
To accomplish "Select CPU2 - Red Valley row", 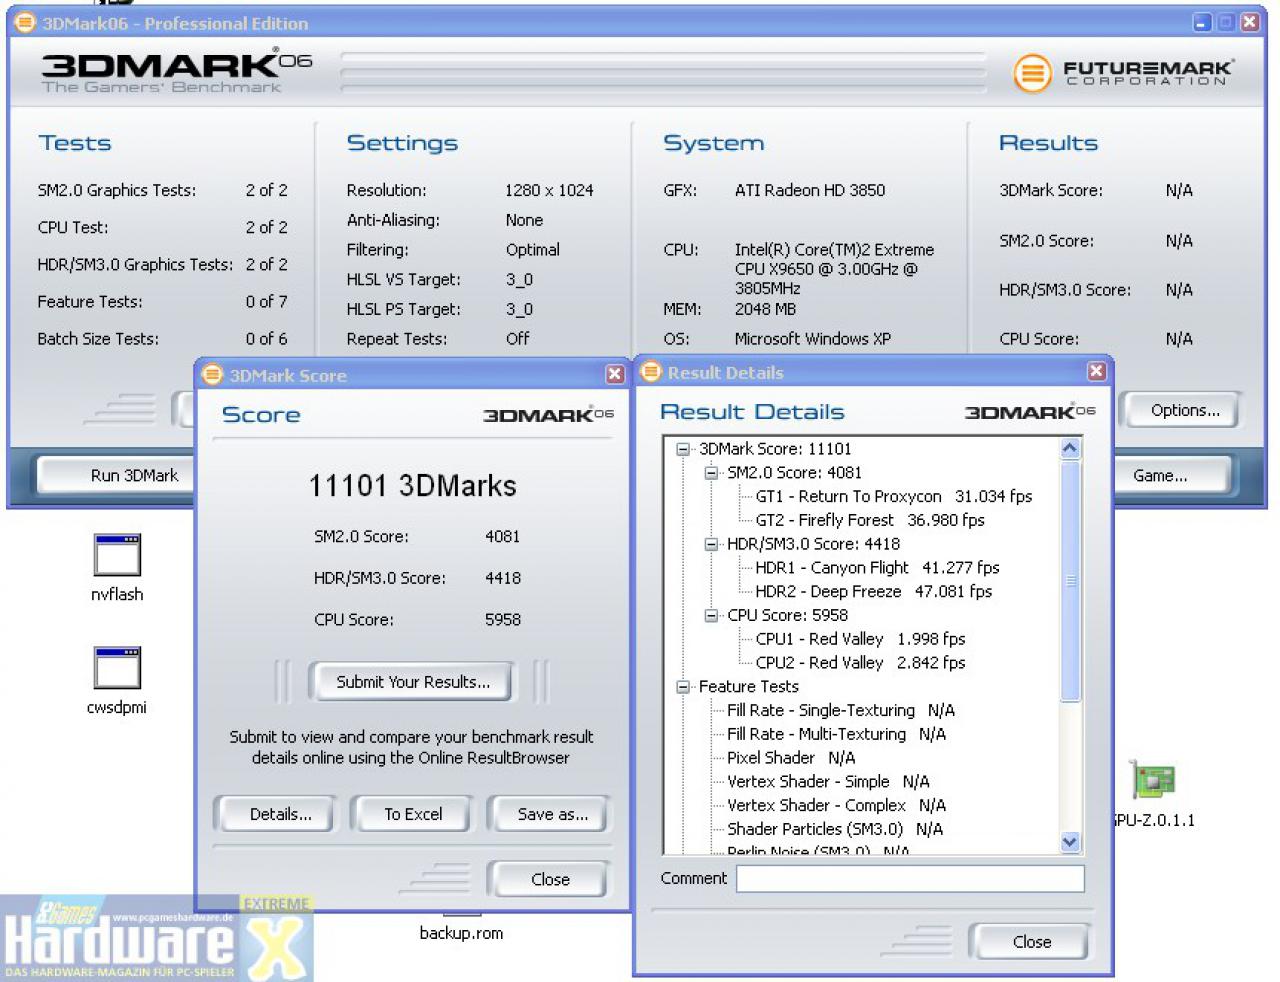I will [860, 662].
